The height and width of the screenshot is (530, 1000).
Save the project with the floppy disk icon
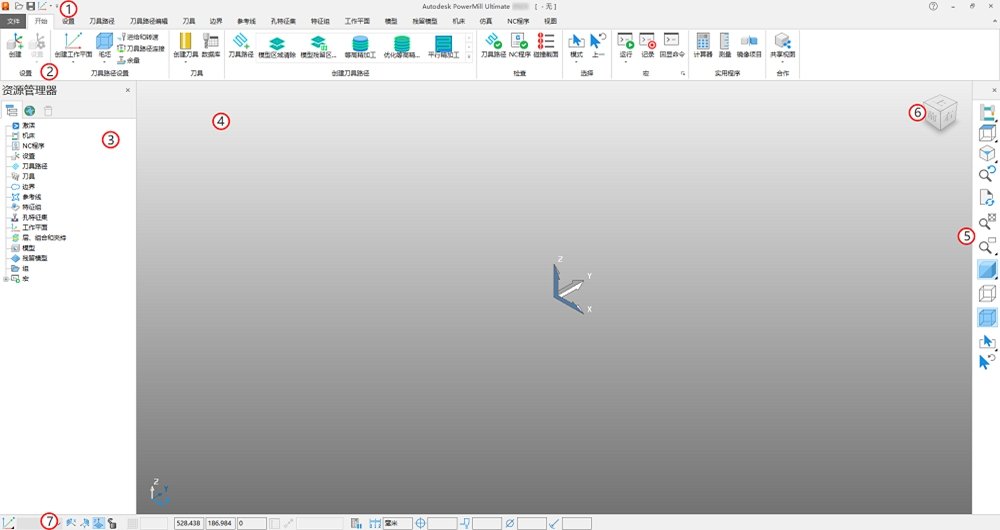click(30, 6)
